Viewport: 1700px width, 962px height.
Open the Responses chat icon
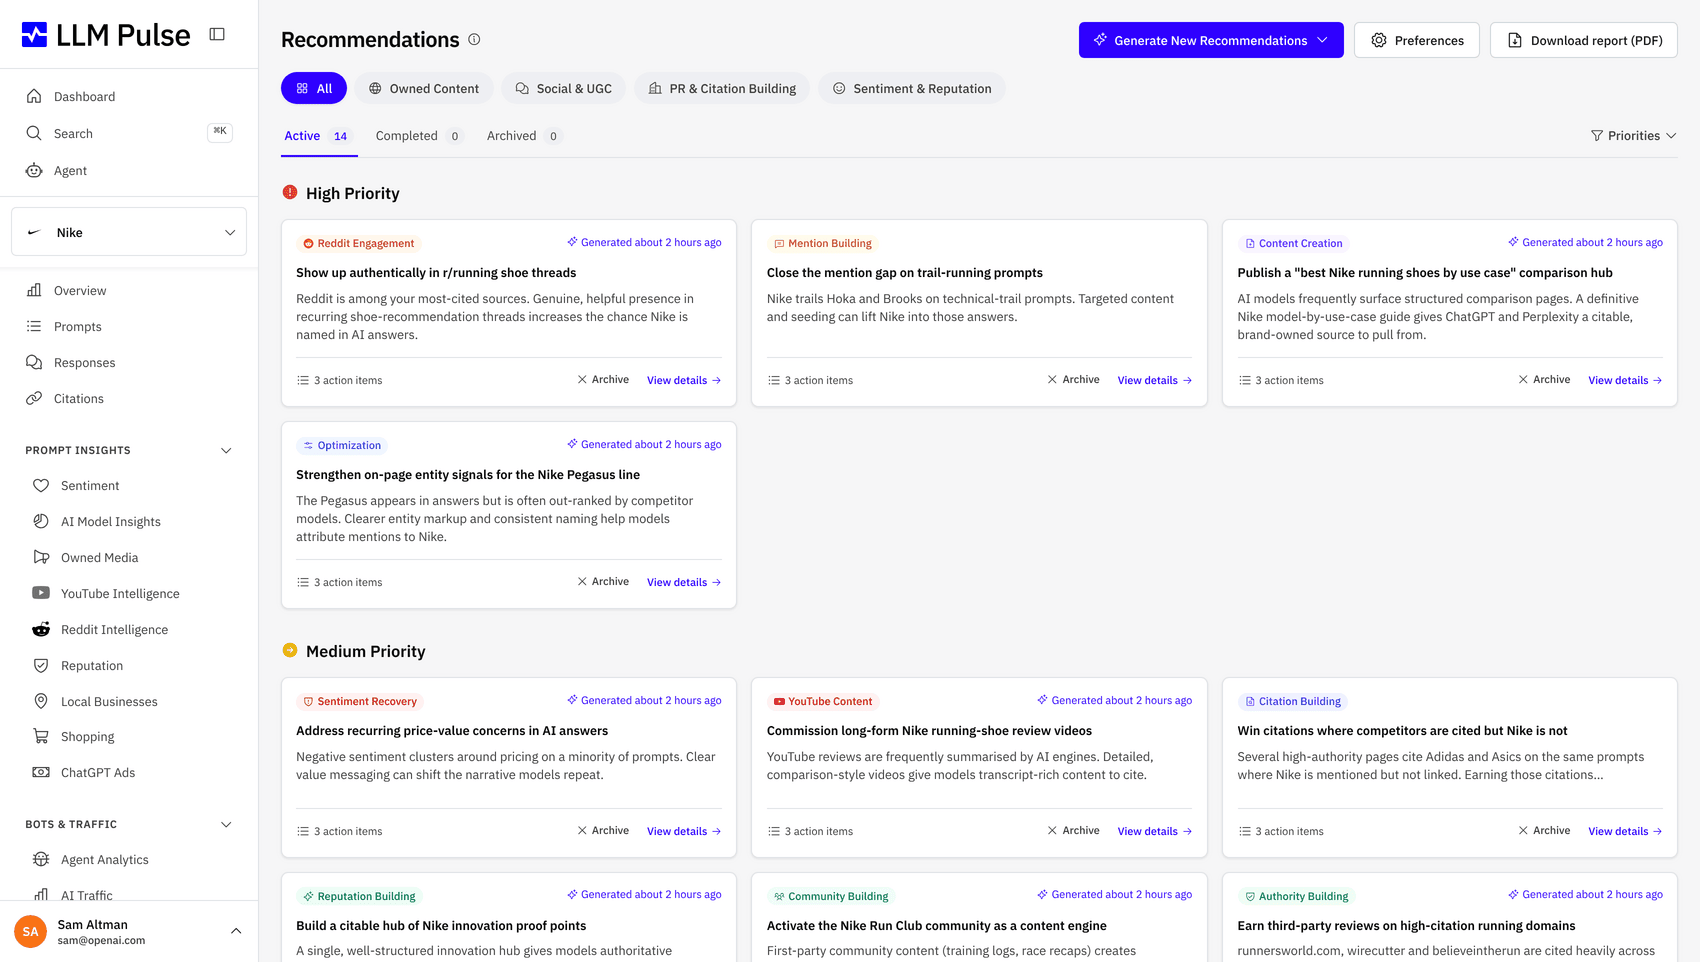tap(34, 362)
